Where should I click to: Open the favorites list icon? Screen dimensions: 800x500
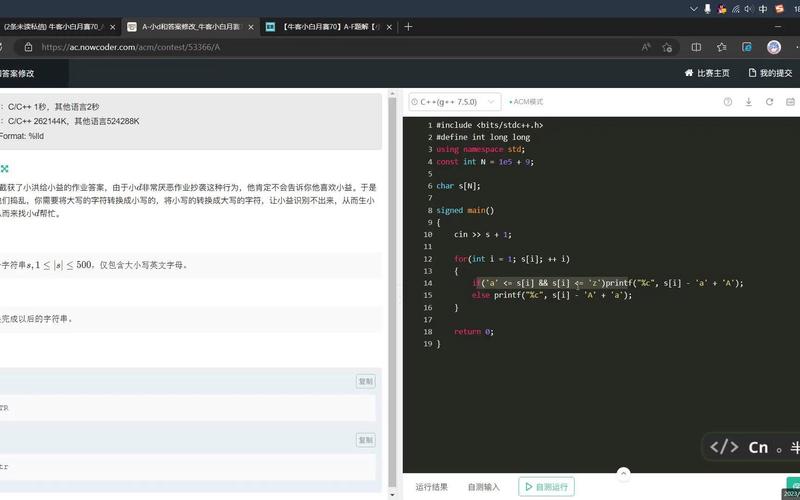tap(721, 47)
